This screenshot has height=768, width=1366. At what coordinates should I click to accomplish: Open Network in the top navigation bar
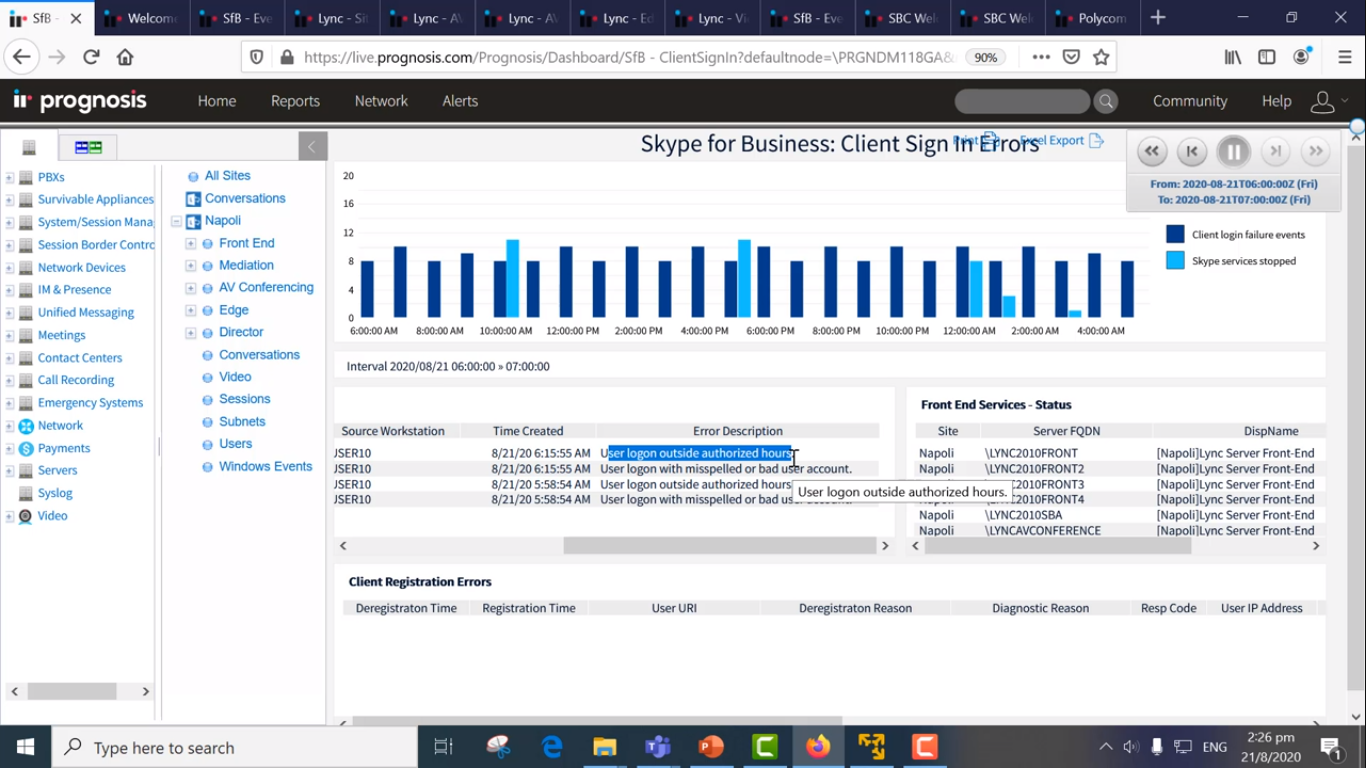381,101
